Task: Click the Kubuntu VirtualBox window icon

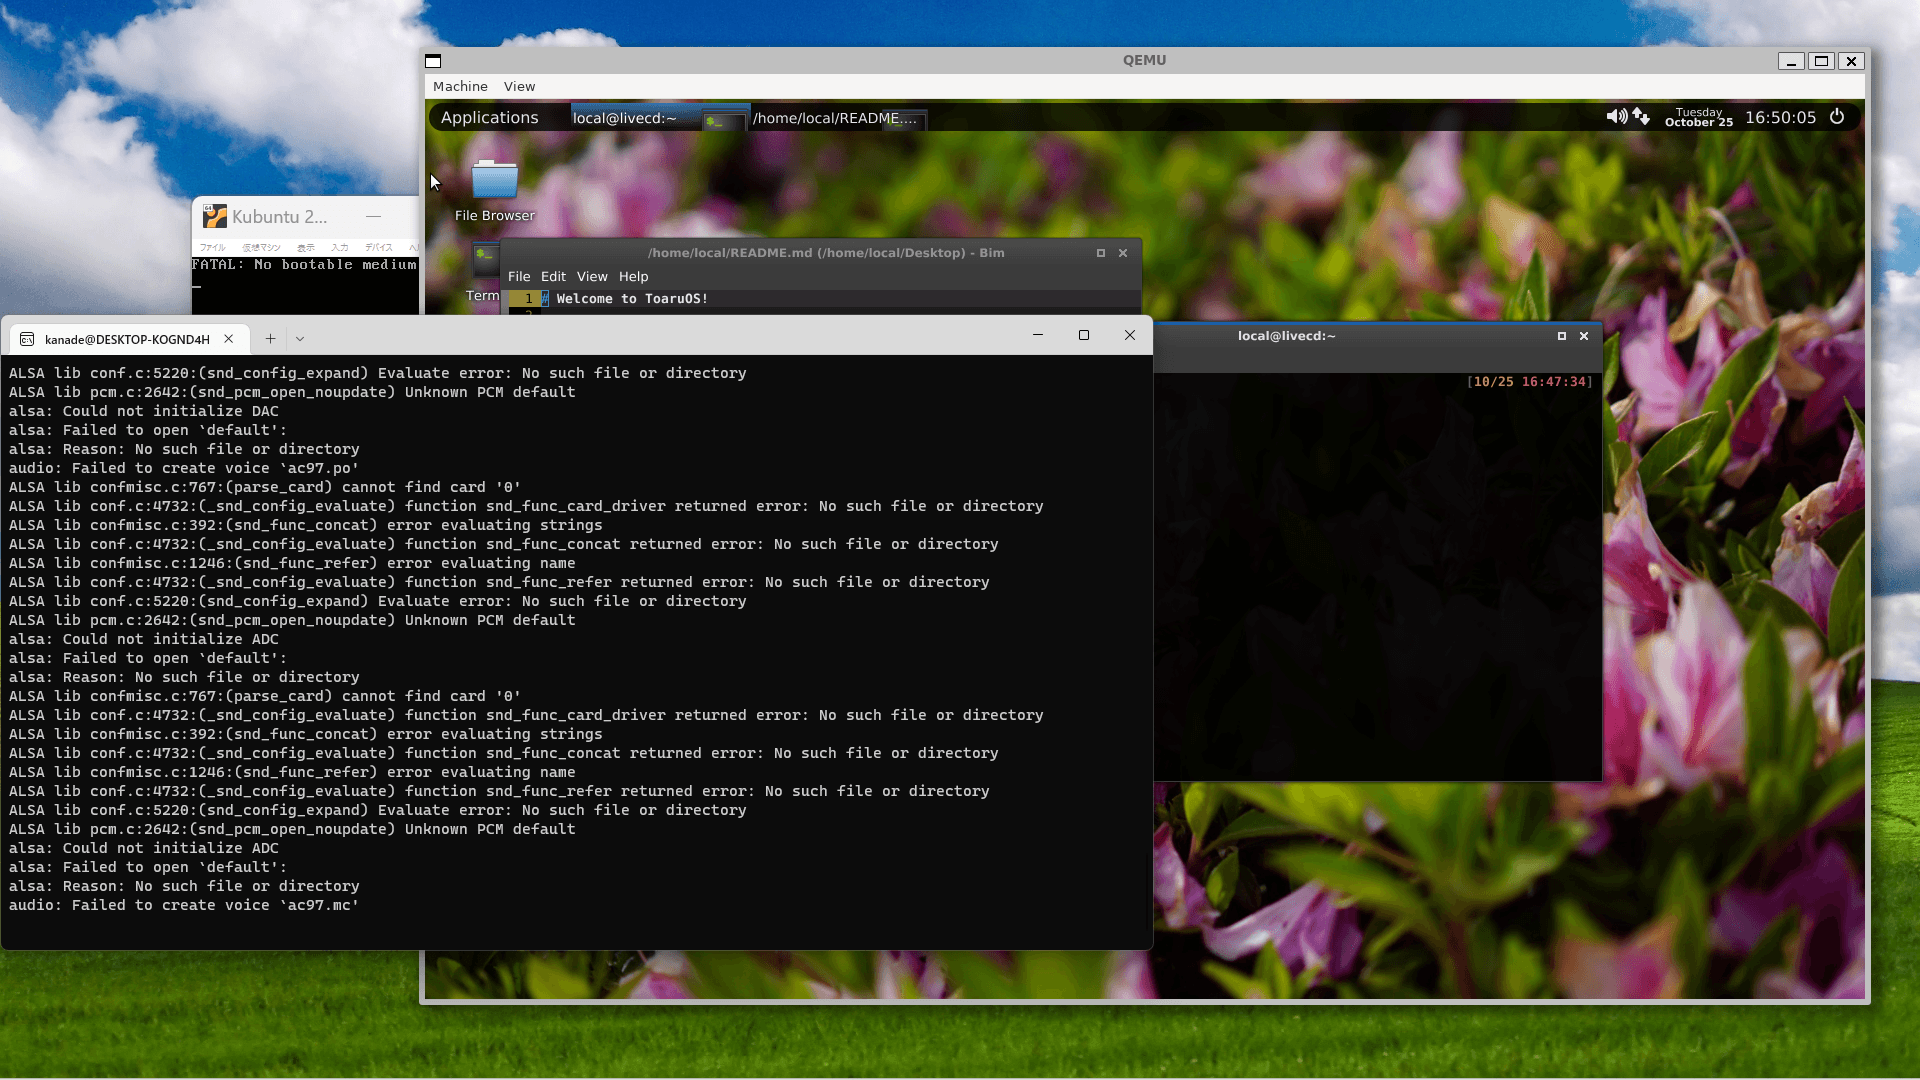Action: (214, 217)
